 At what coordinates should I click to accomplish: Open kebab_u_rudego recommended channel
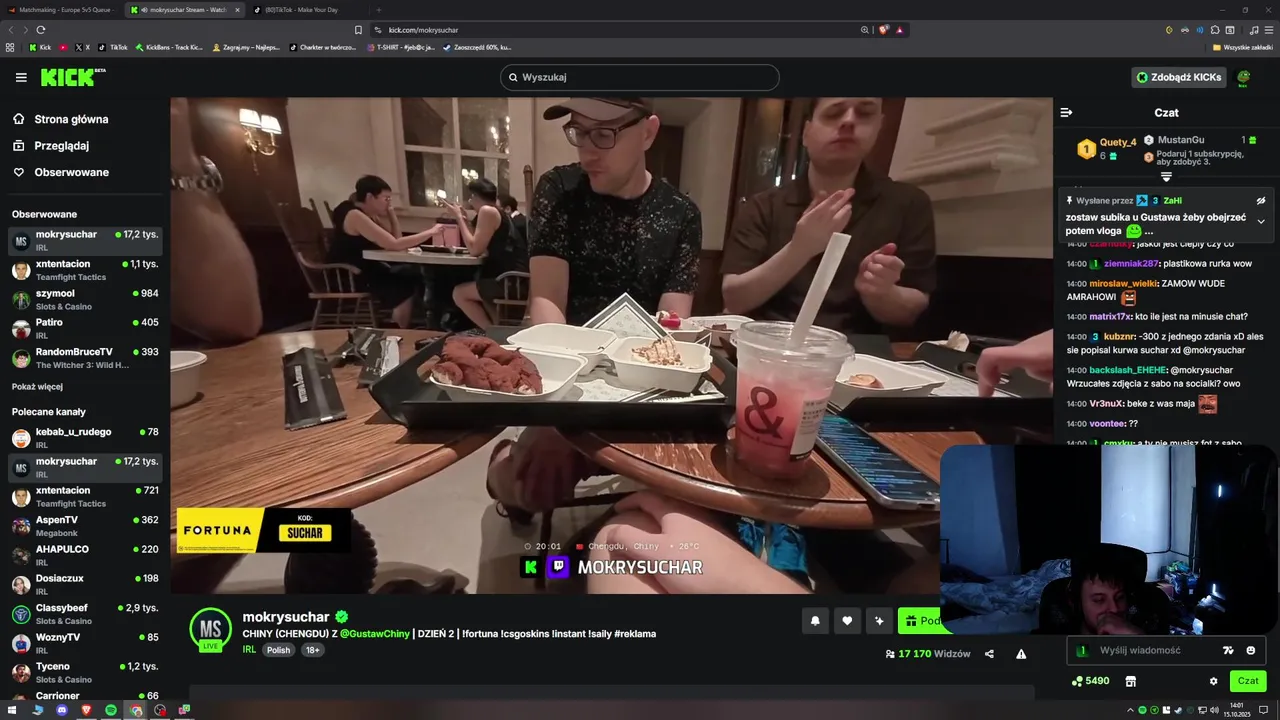click(85, 438)
